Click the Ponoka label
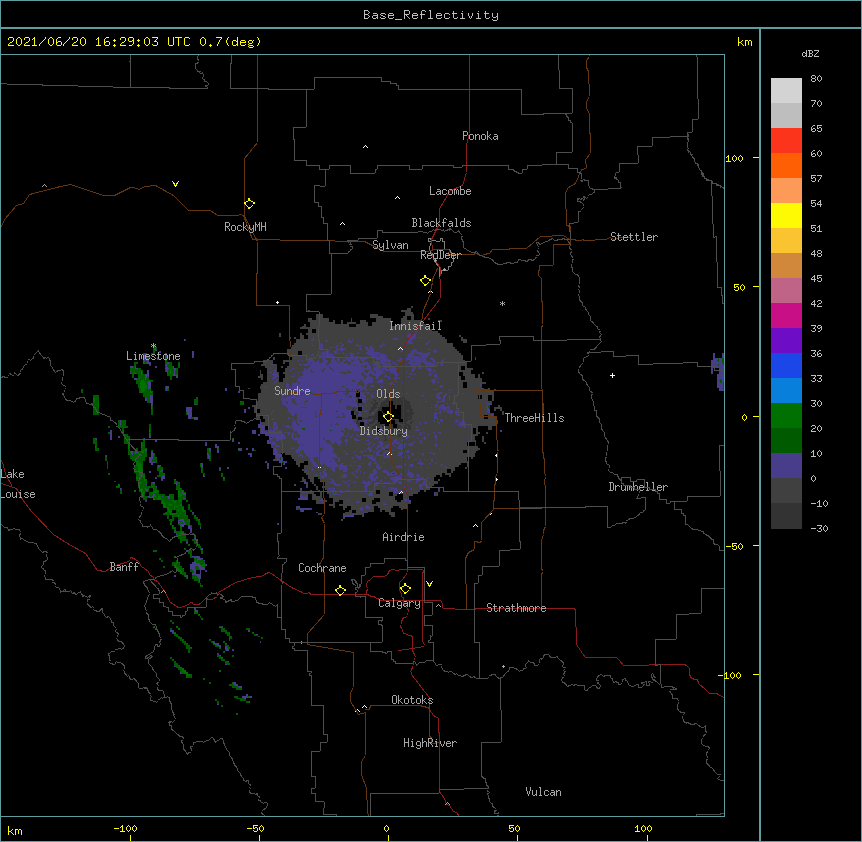The width and height of the screenshot is (862, 842). point(480,136)
